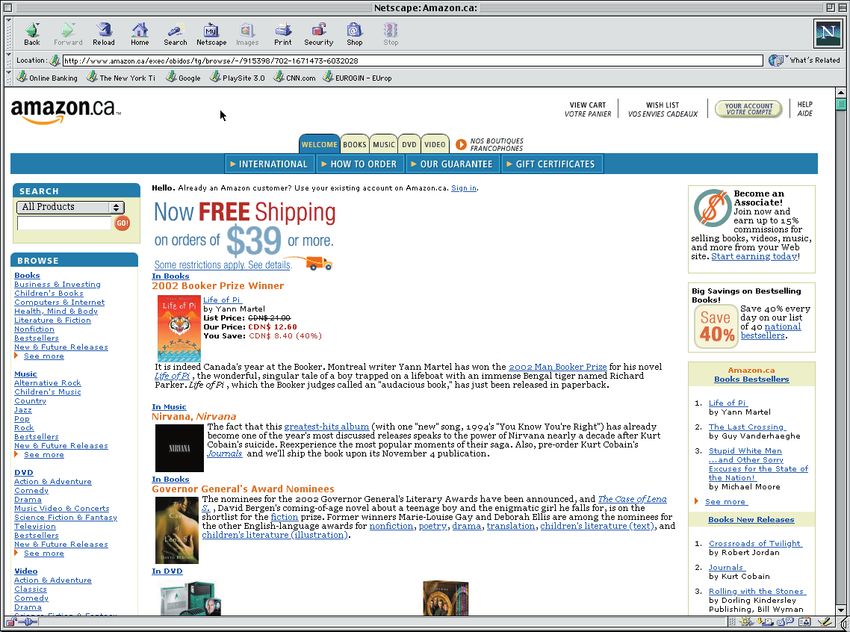Switch to the Books tab
This screenshot has width=850, height=632.
[x=355, y=144]
